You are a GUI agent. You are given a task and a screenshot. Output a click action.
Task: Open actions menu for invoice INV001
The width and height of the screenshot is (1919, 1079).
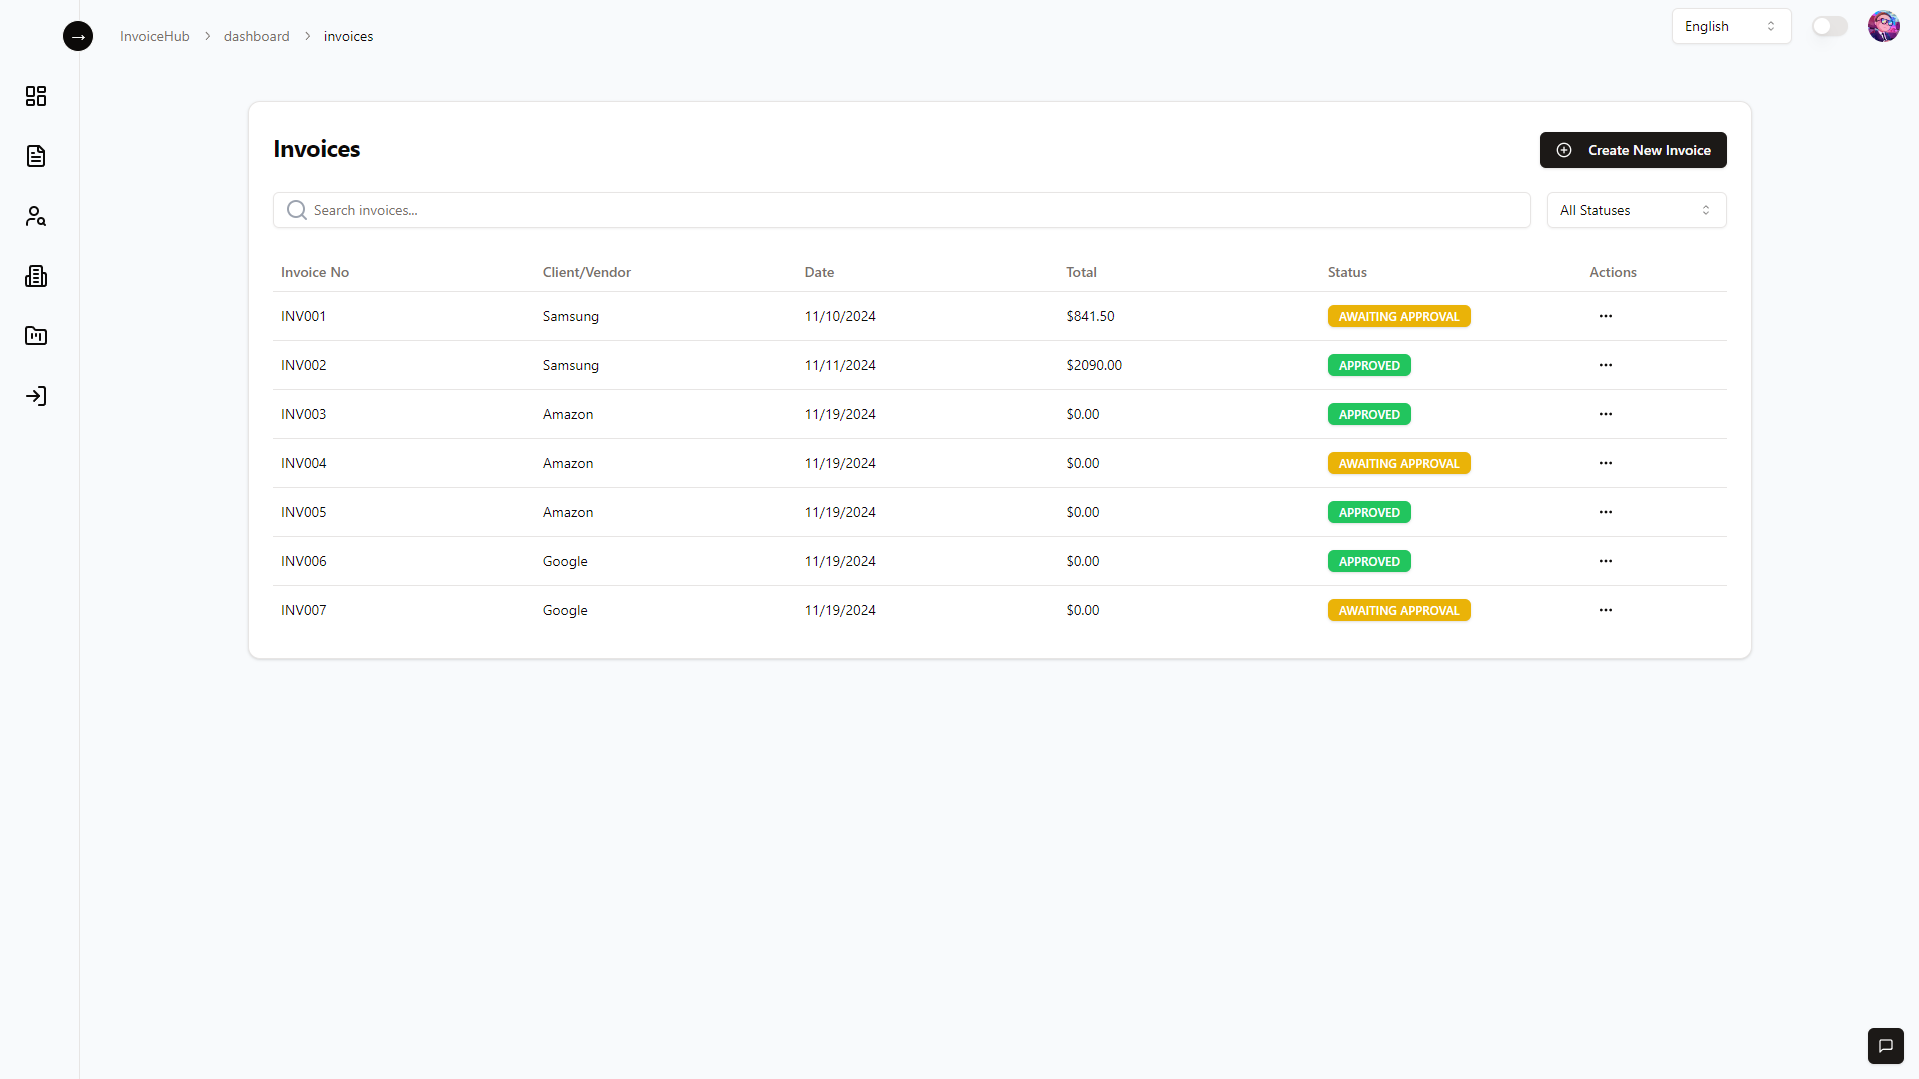pos(1605,316)
